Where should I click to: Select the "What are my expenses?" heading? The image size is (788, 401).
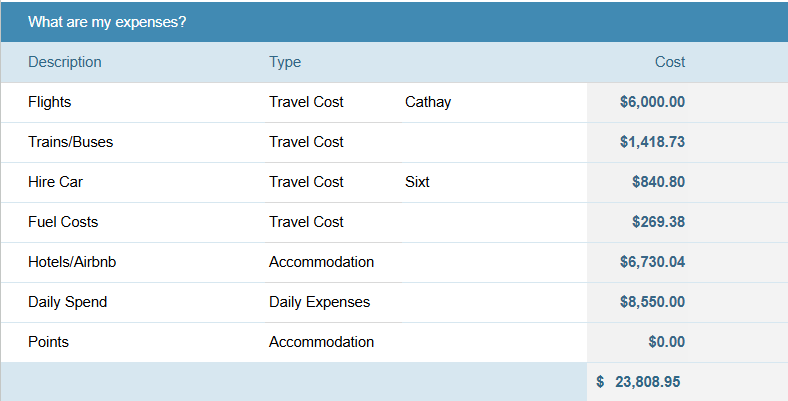pyautogui.click(x=107, y=22)
